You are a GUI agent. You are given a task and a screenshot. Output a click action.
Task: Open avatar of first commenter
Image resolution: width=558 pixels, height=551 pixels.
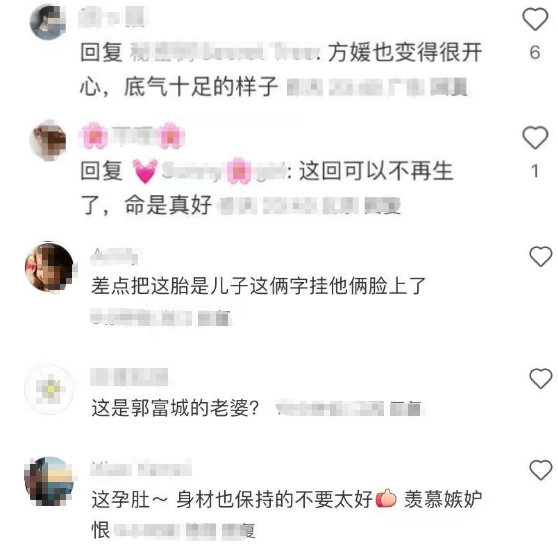(x=48, y=22)
